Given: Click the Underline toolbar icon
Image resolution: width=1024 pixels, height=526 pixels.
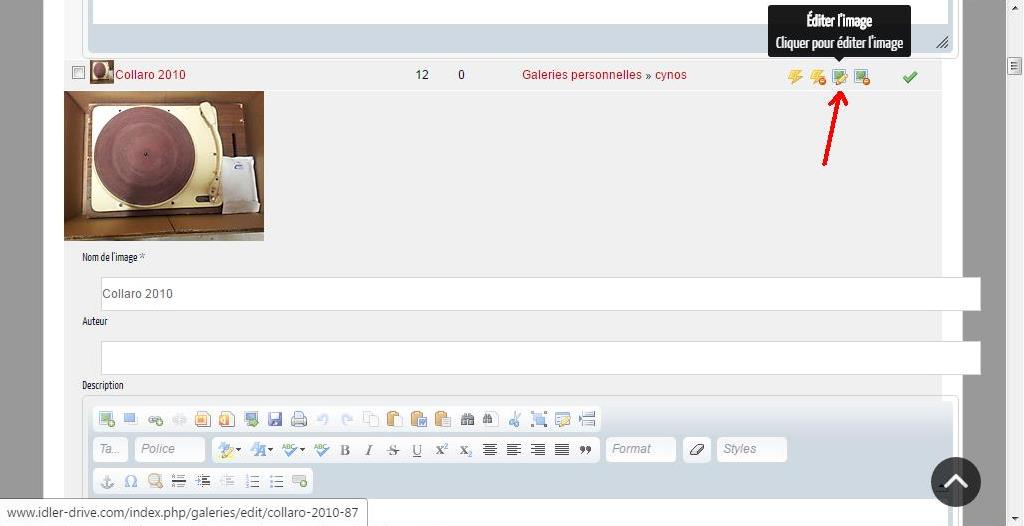Looking at the screenshot, I should (417, 450).
